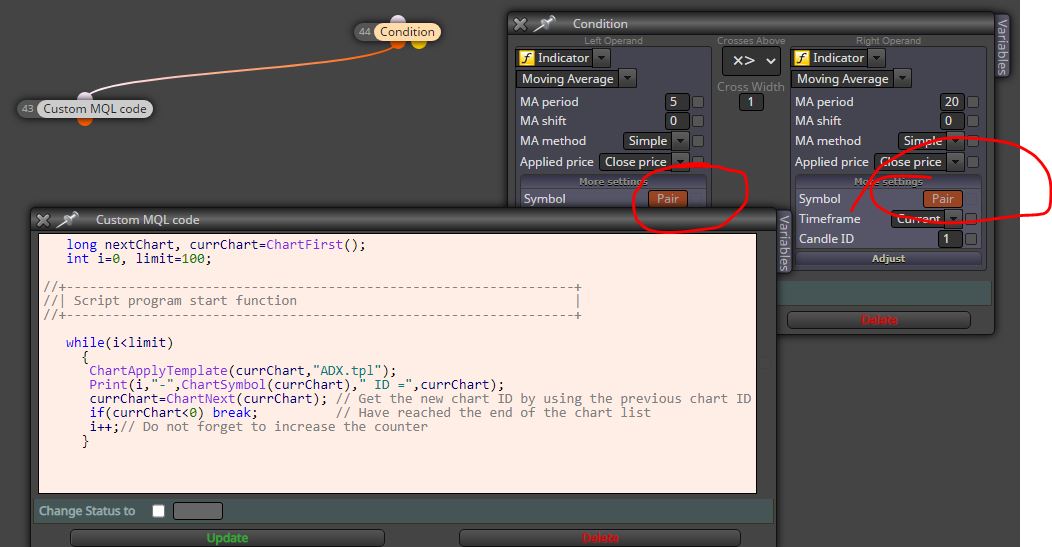Toggle checkbox beside Right Operand Applied price

(x=973, y=162)
